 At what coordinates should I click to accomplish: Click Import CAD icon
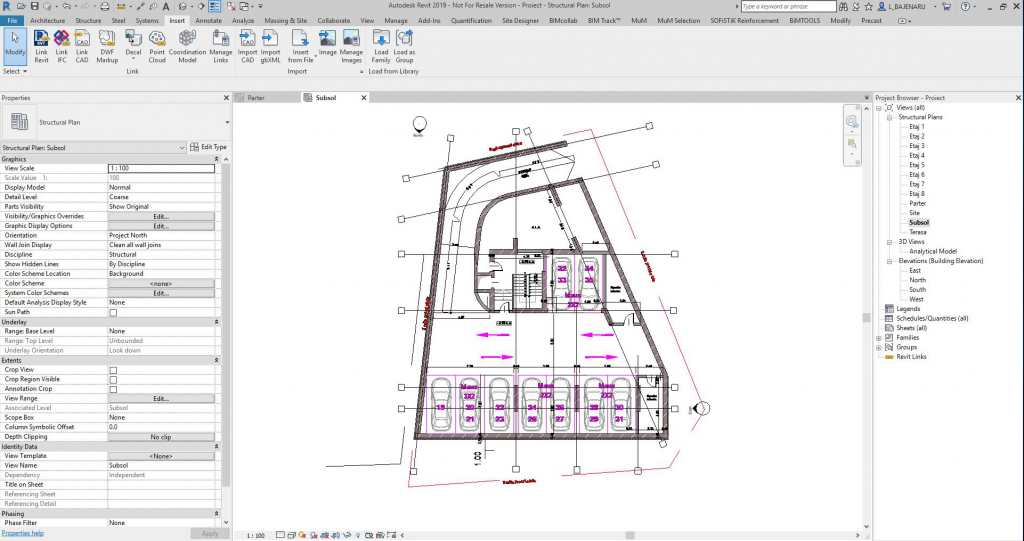pyautogui.click(x=248, y=39)
